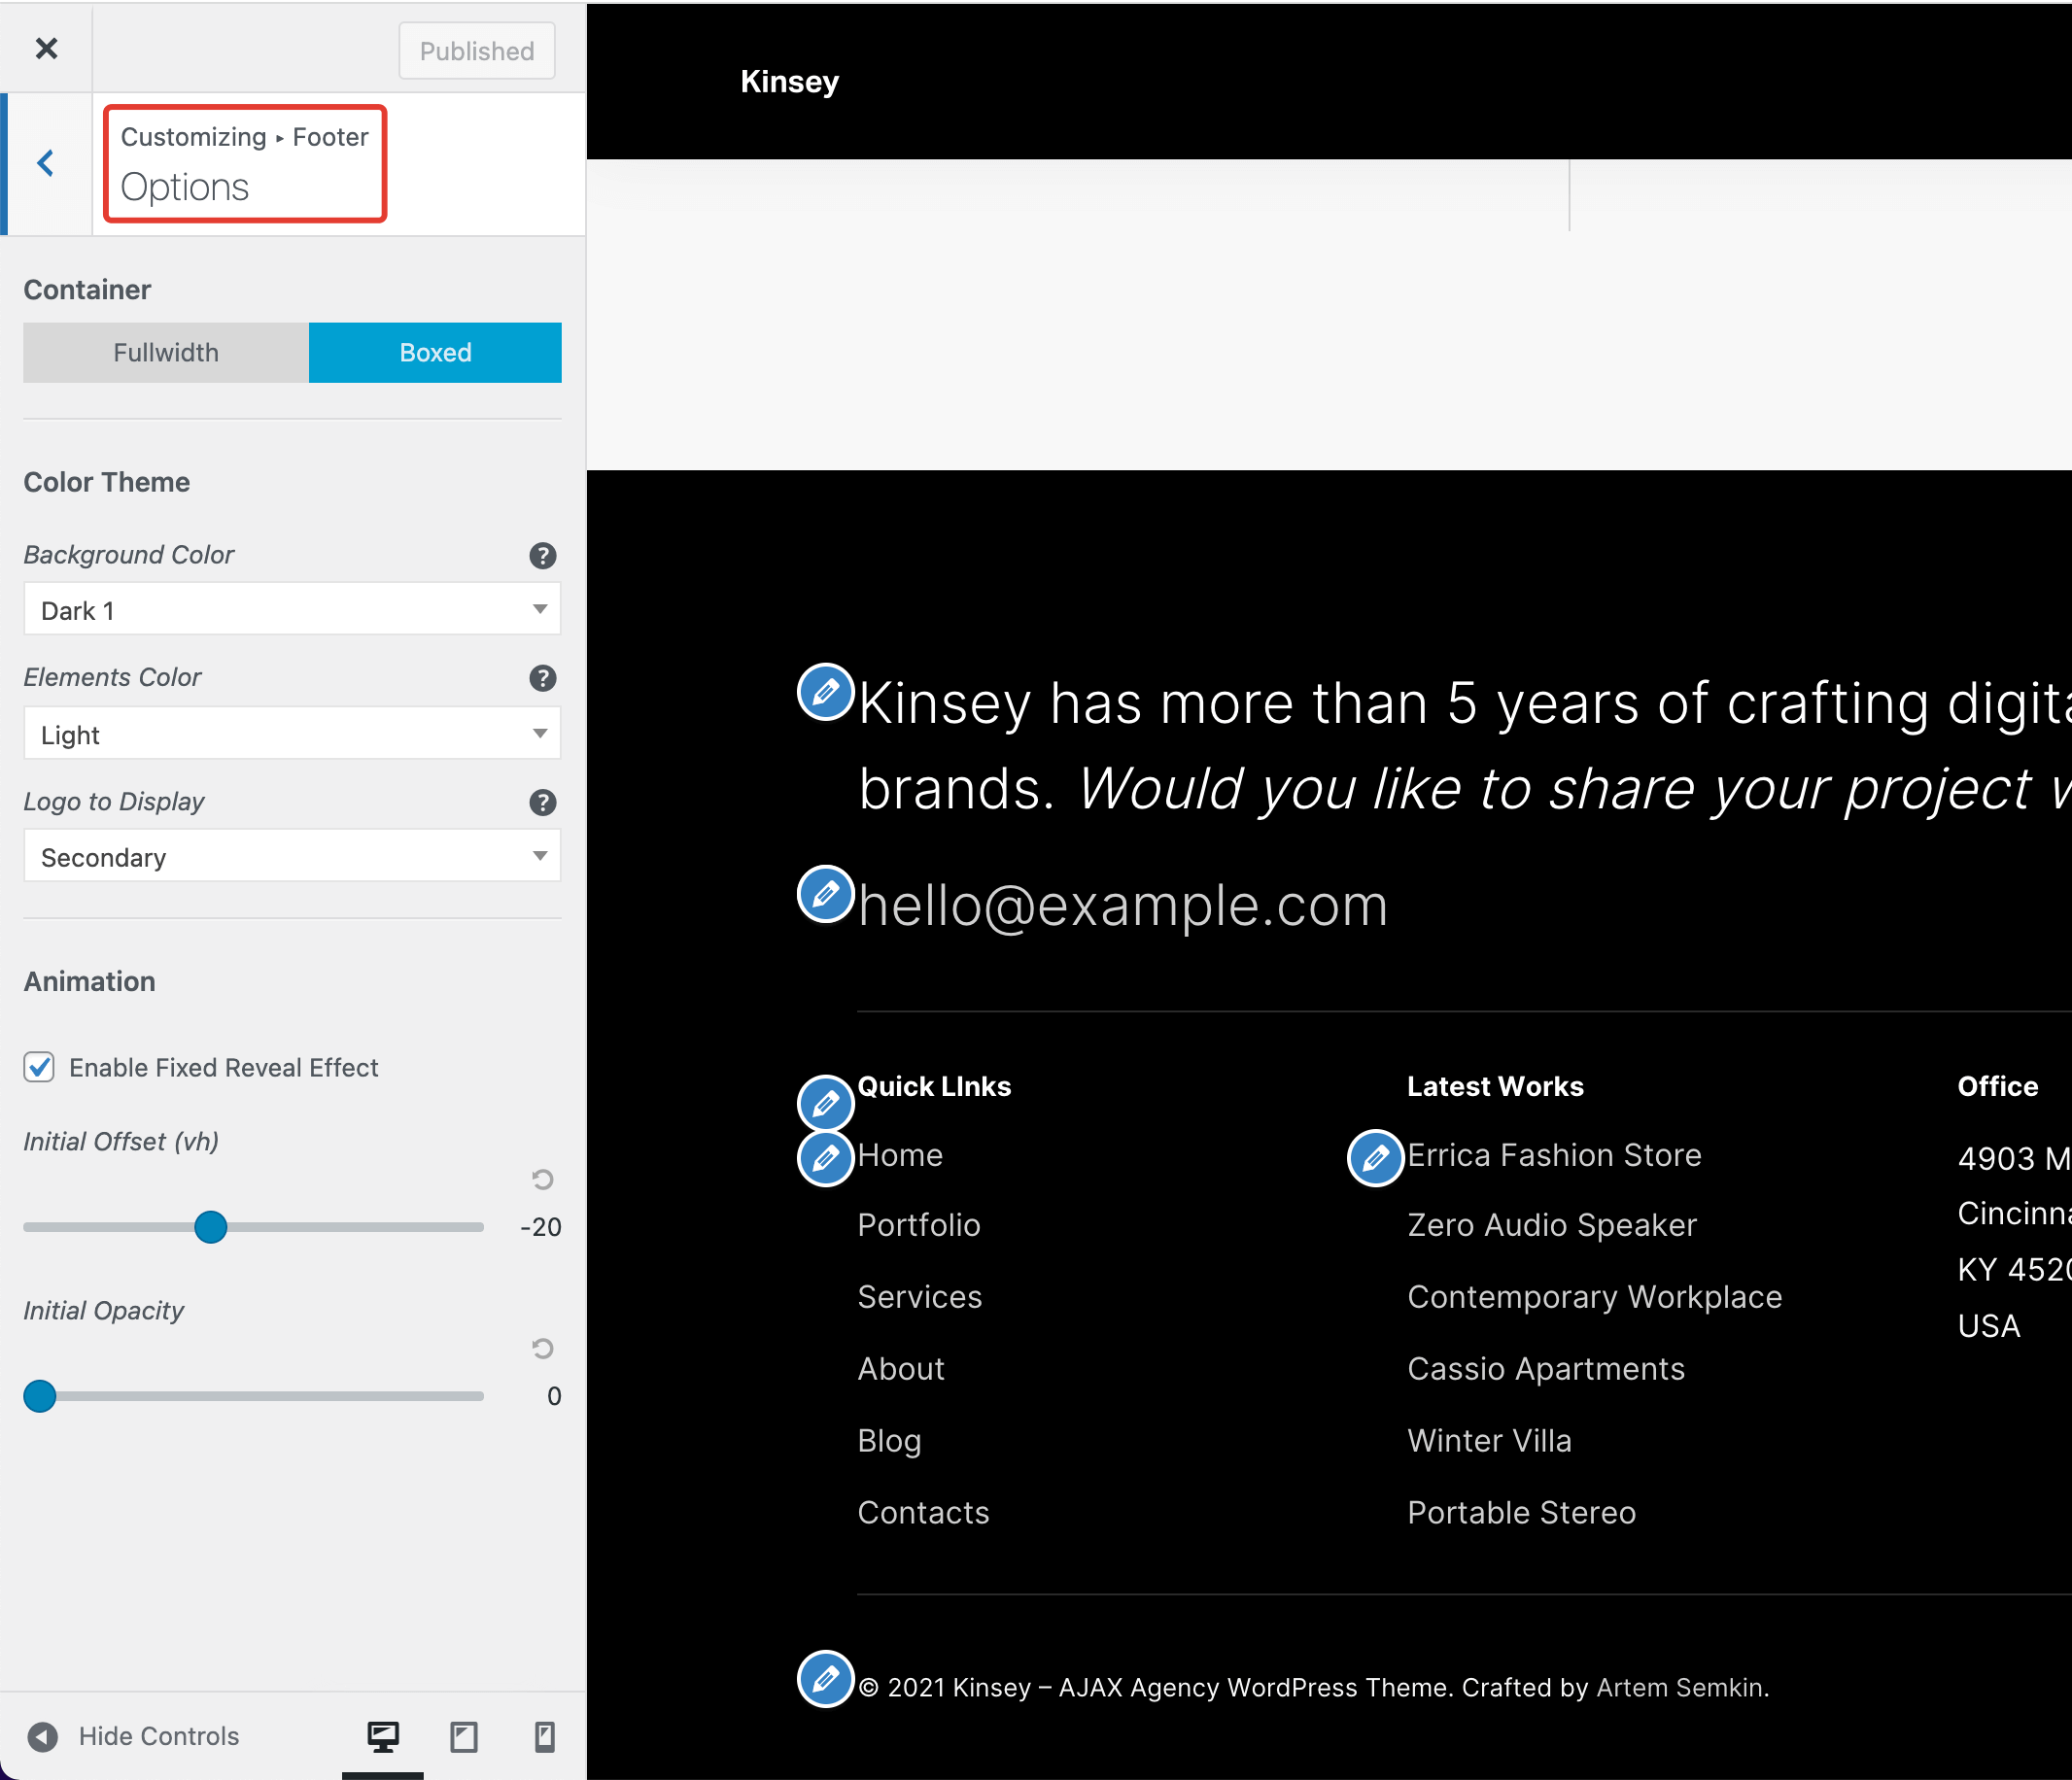Select Boxed container option

pyautogui.click(x=435, y=353)
